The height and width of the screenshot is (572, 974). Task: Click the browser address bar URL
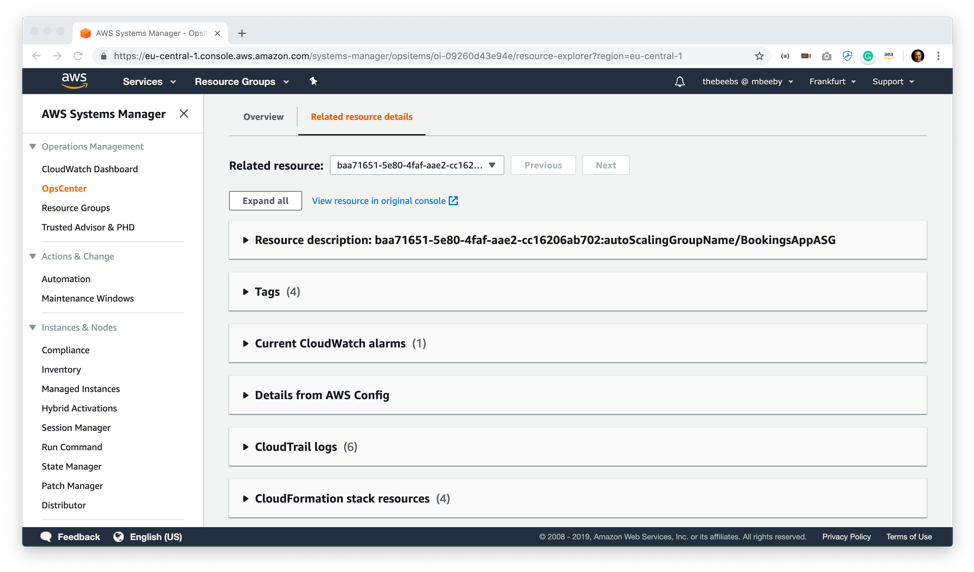[398, 56]
